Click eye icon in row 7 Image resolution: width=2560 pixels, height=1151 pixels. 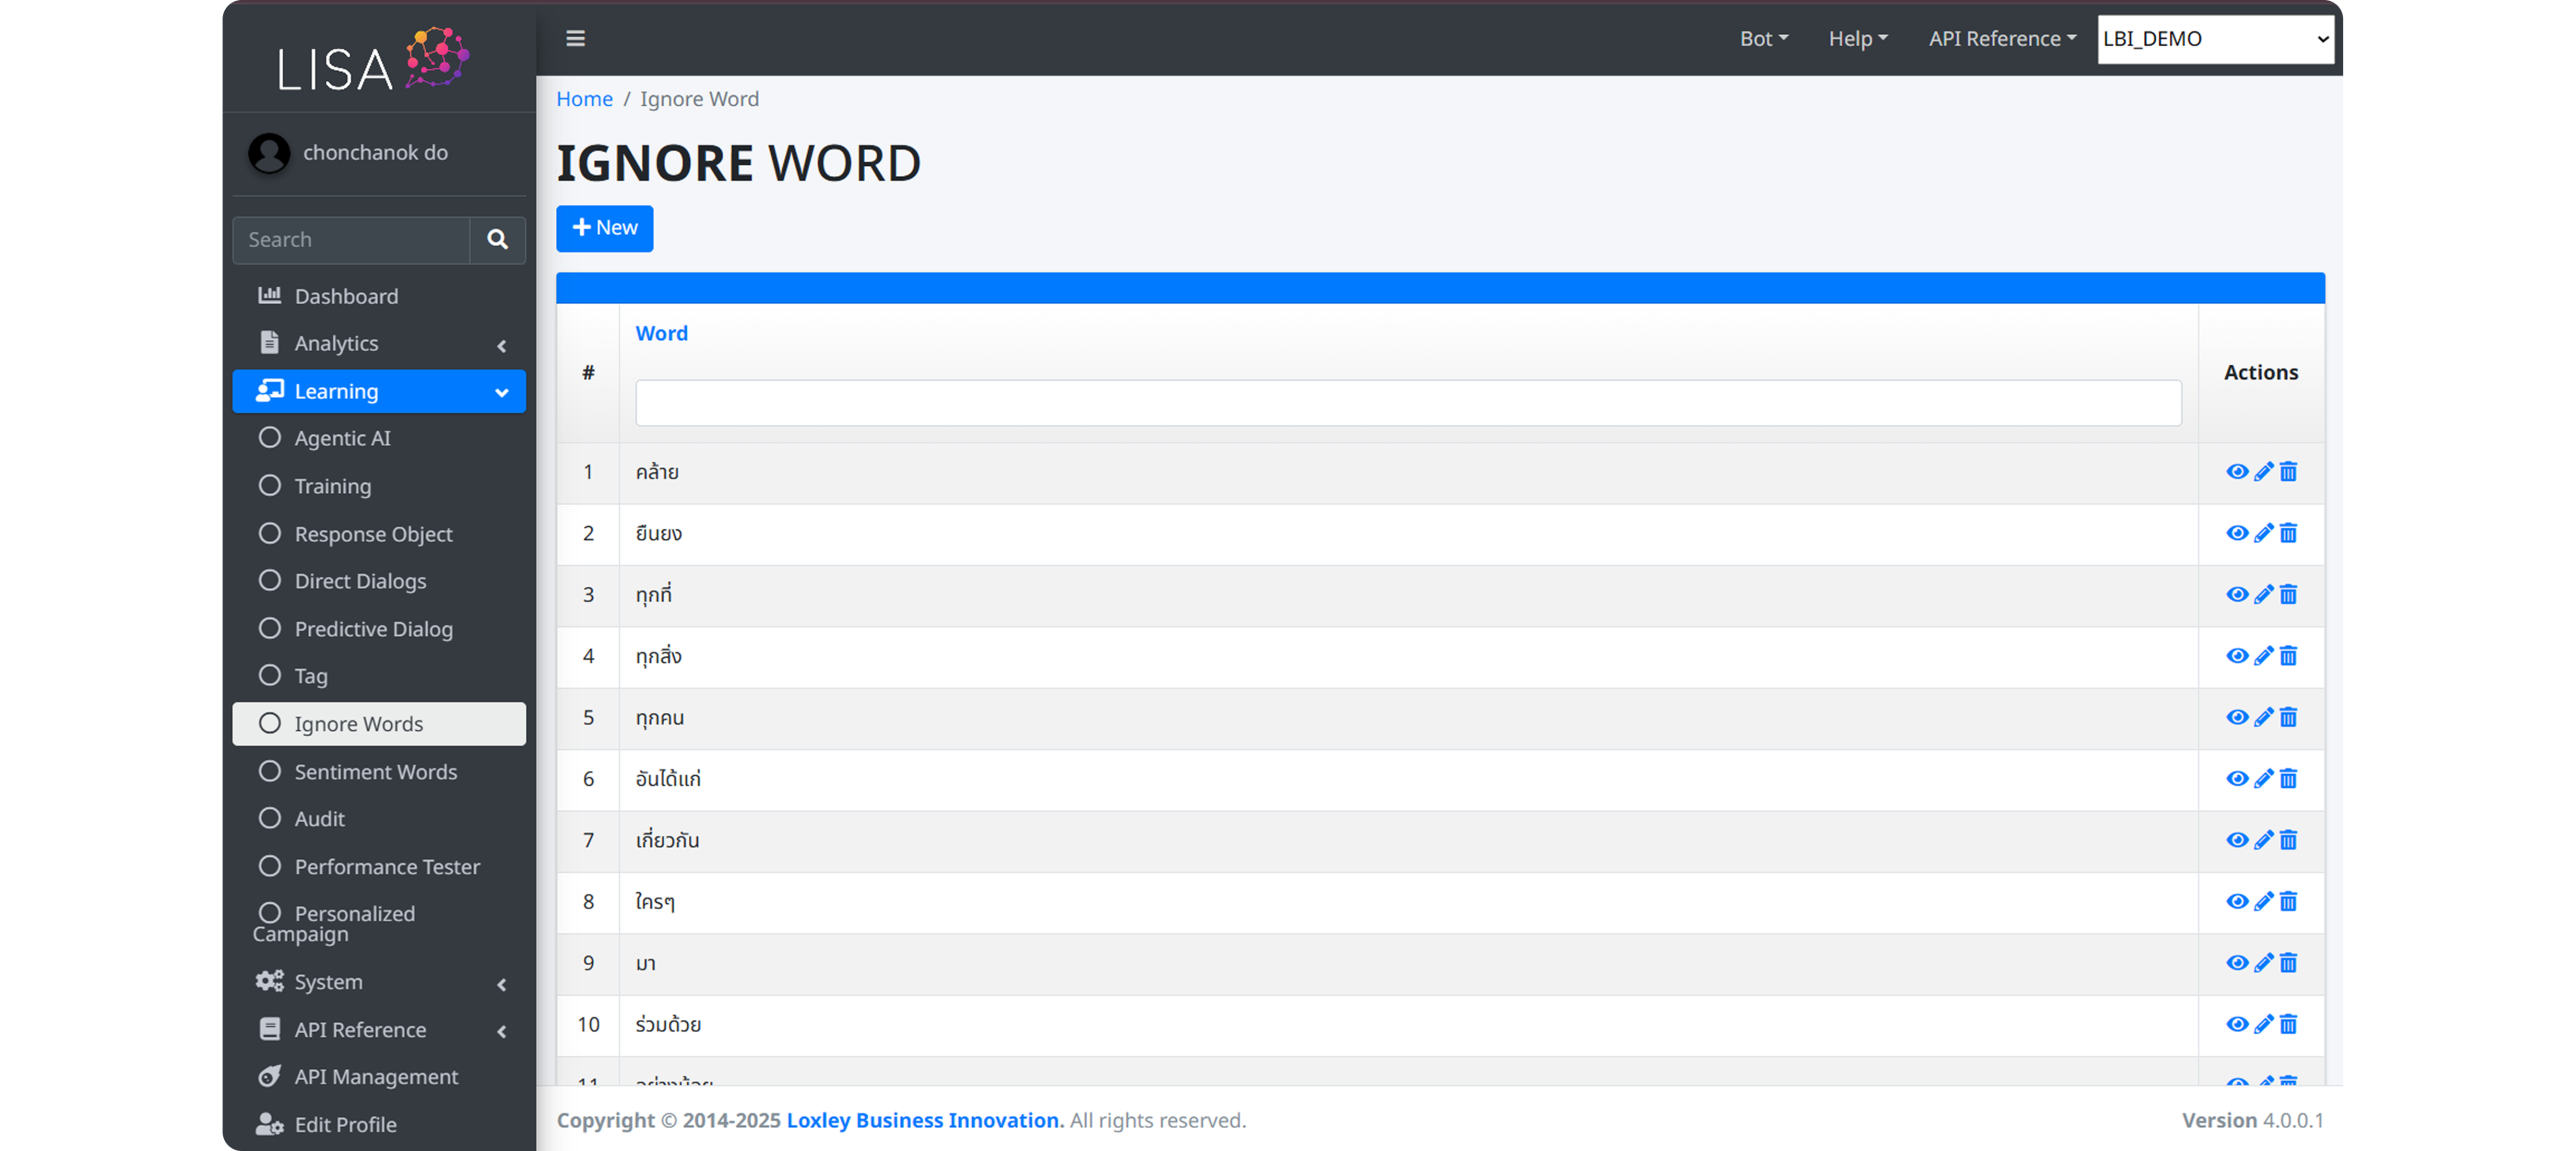(2237, 840)
